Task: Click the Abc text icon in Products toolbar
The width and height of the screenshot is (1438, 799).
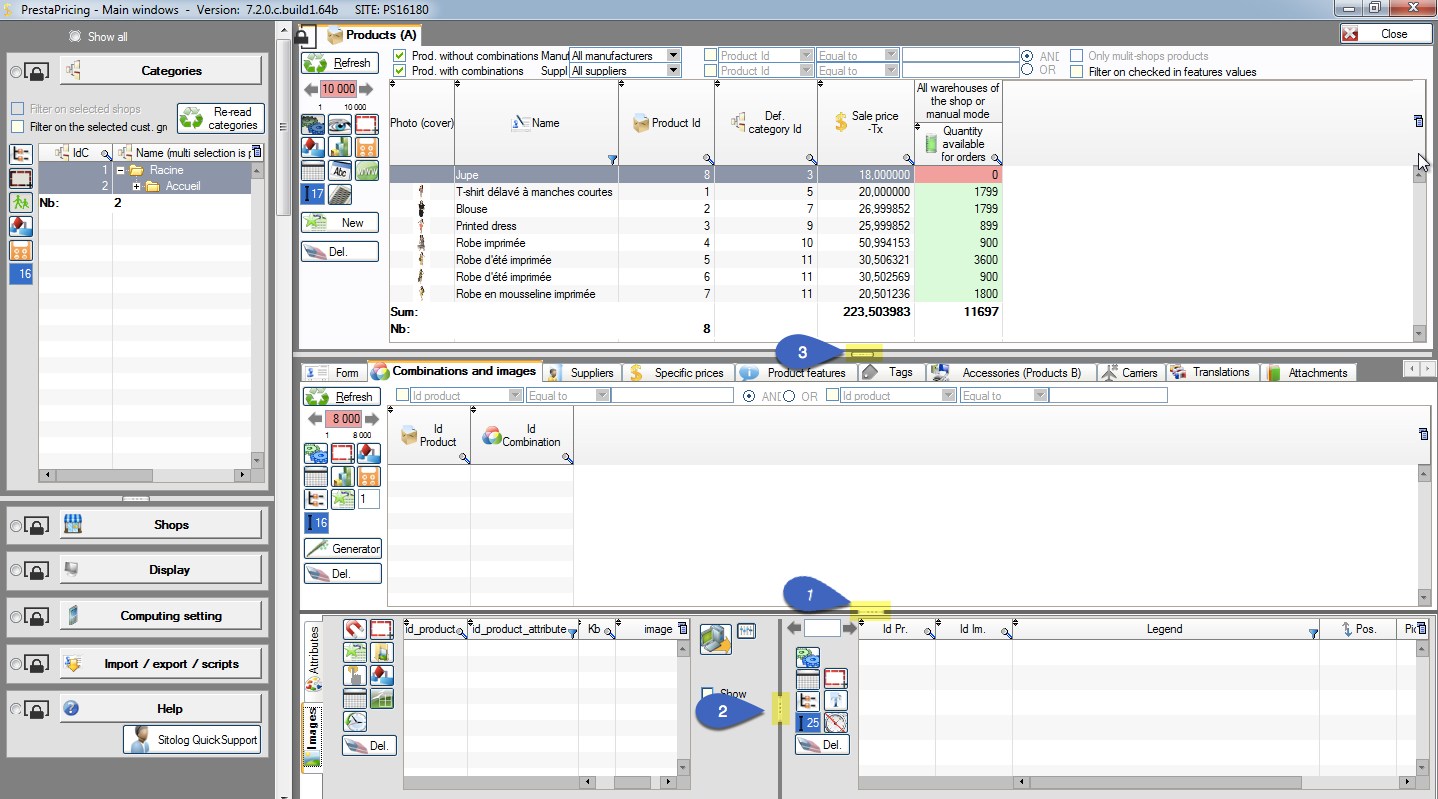Action: (340, 171)
